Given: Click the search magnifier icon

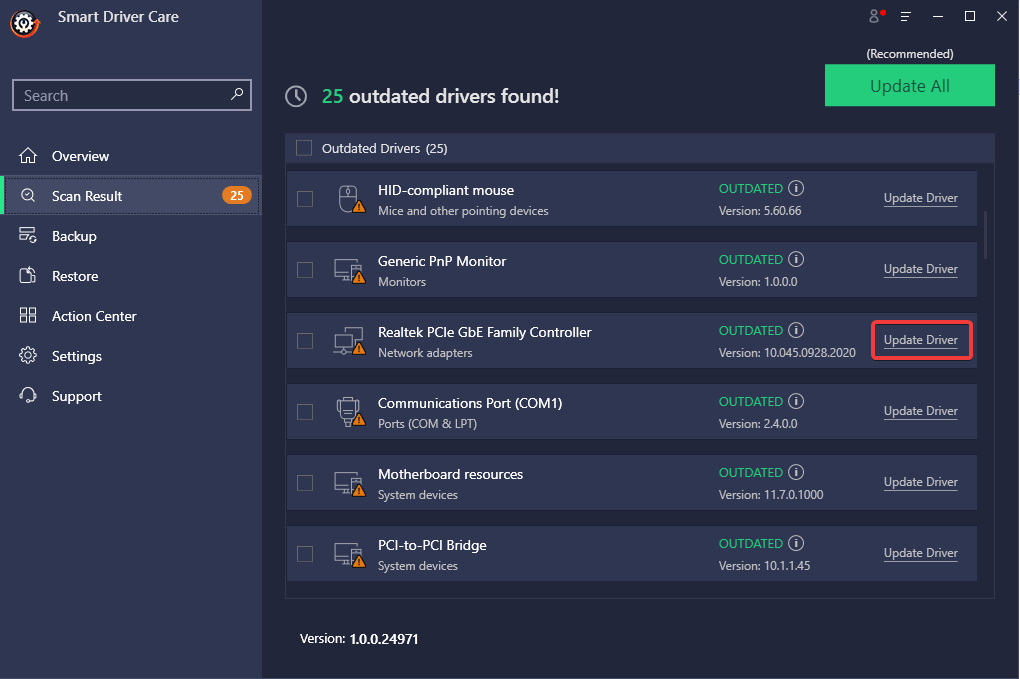Looking at the screenshot, I should 237,95.
